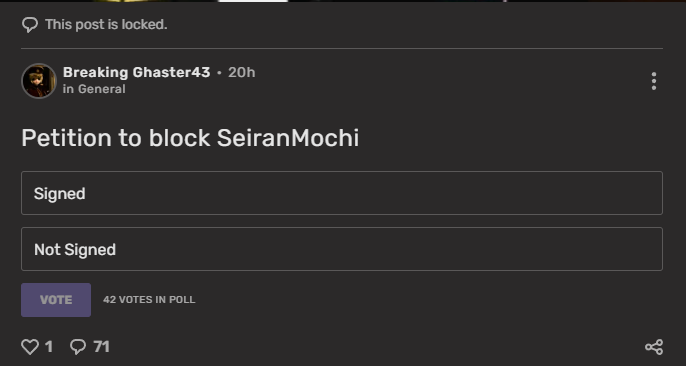
Task: Click the This post is locked notice
Action: (106, 24)
